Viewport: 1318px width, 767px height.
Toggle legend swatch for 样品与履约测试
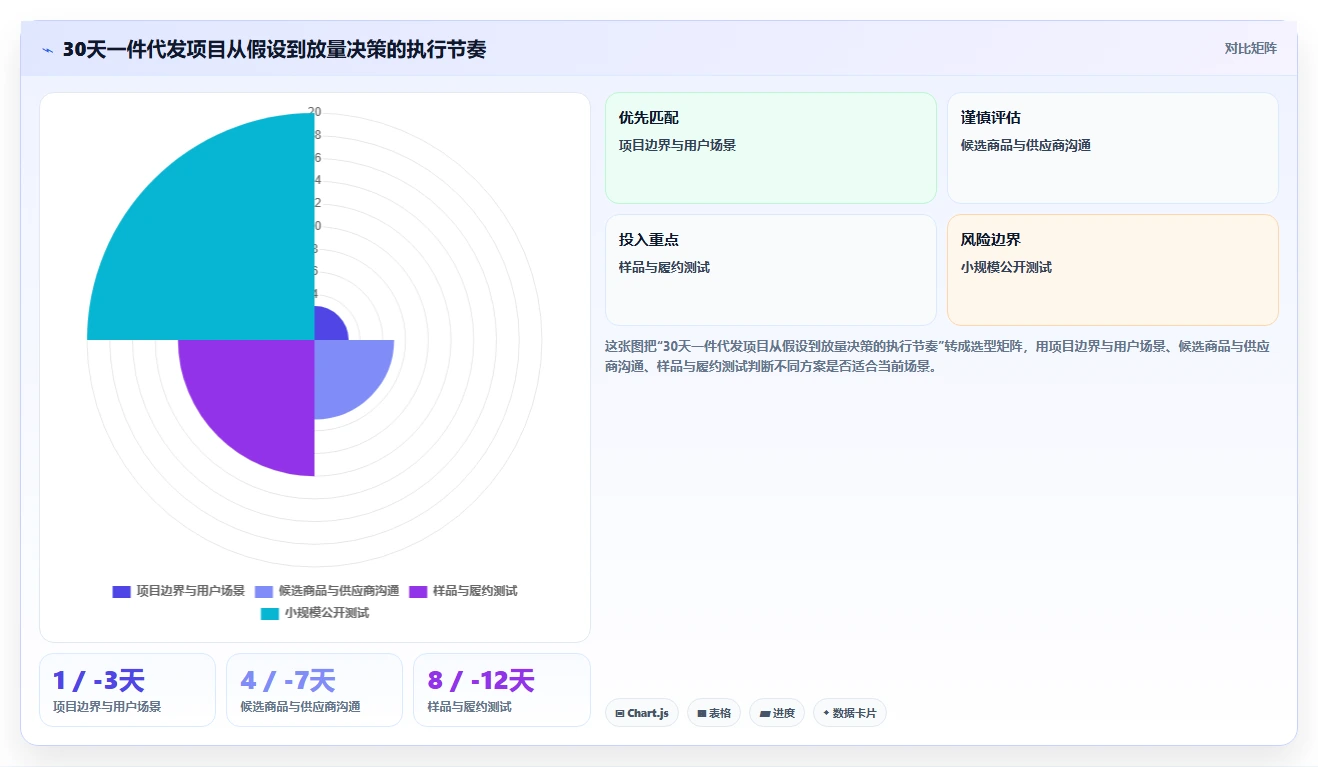point(418,591)
